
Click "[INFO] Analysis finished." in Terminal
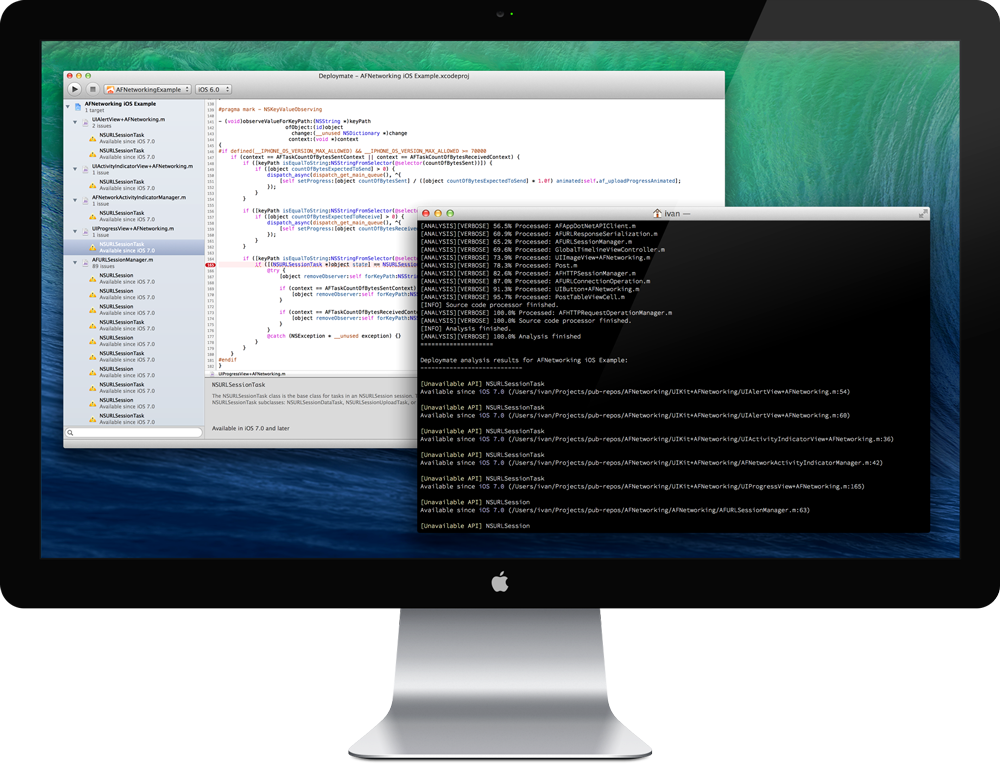point(466,329)
